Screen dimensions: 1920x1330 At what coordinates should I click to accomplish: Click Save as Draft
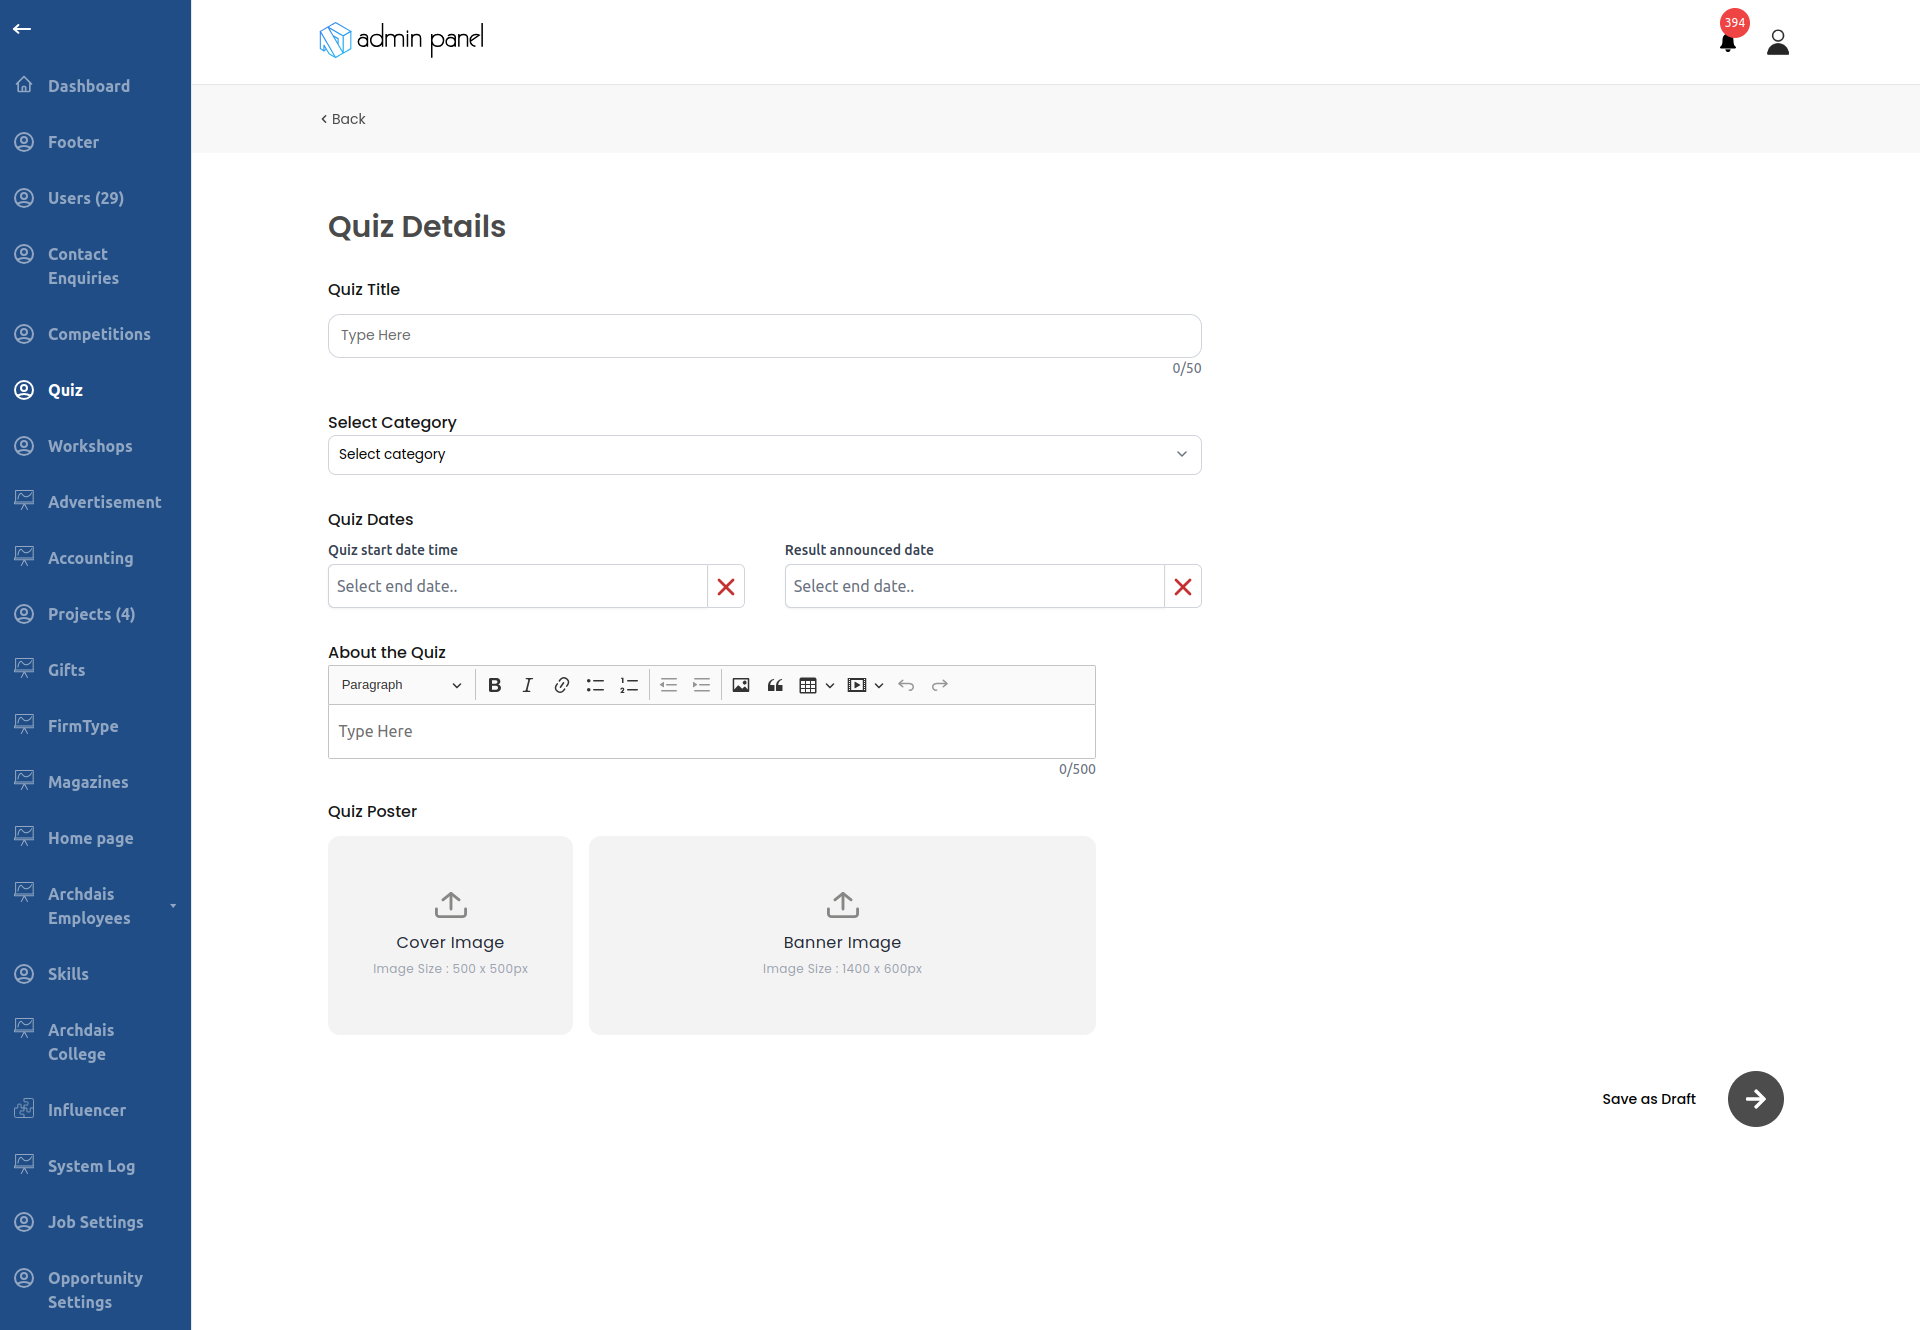coord(1648,1099)
